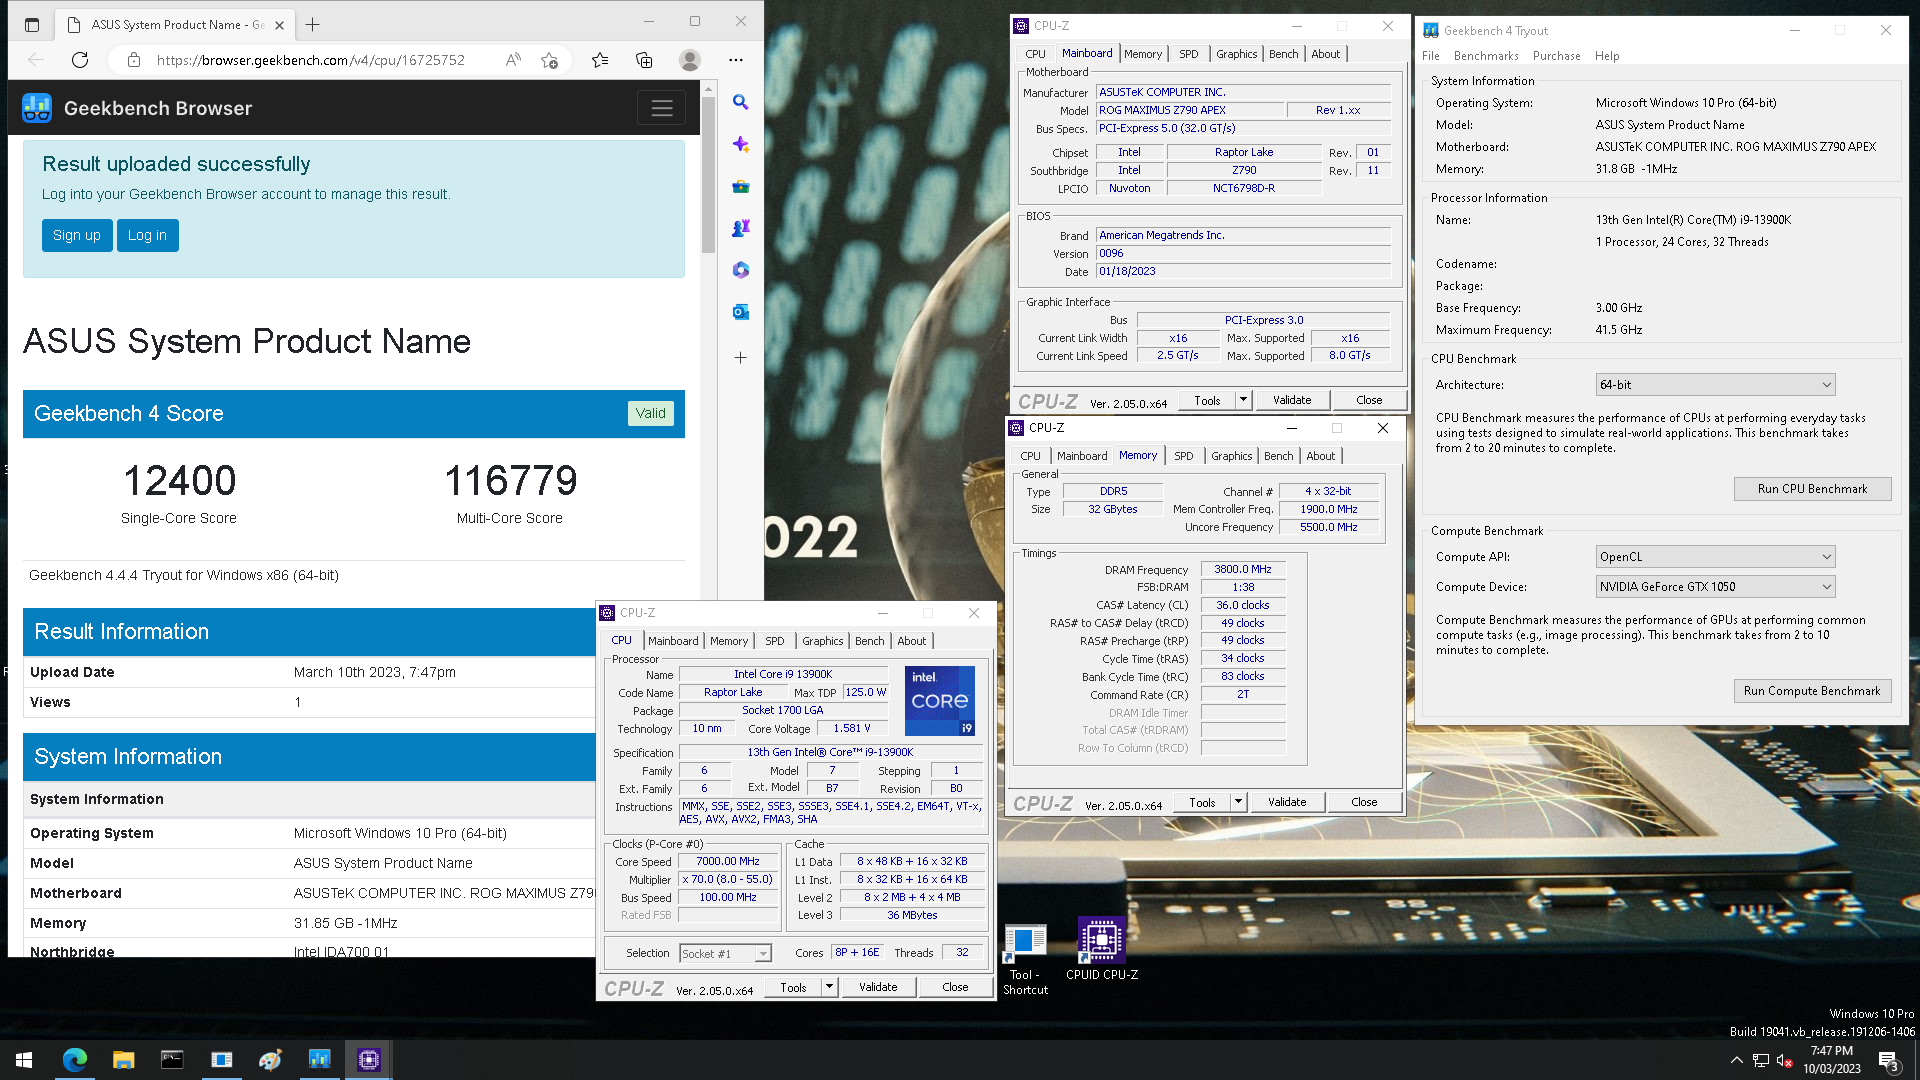Switch to About tab in CPU-Z CPU window
The height and width of the screenshot is (1080, 1920).
pos(911,641)
